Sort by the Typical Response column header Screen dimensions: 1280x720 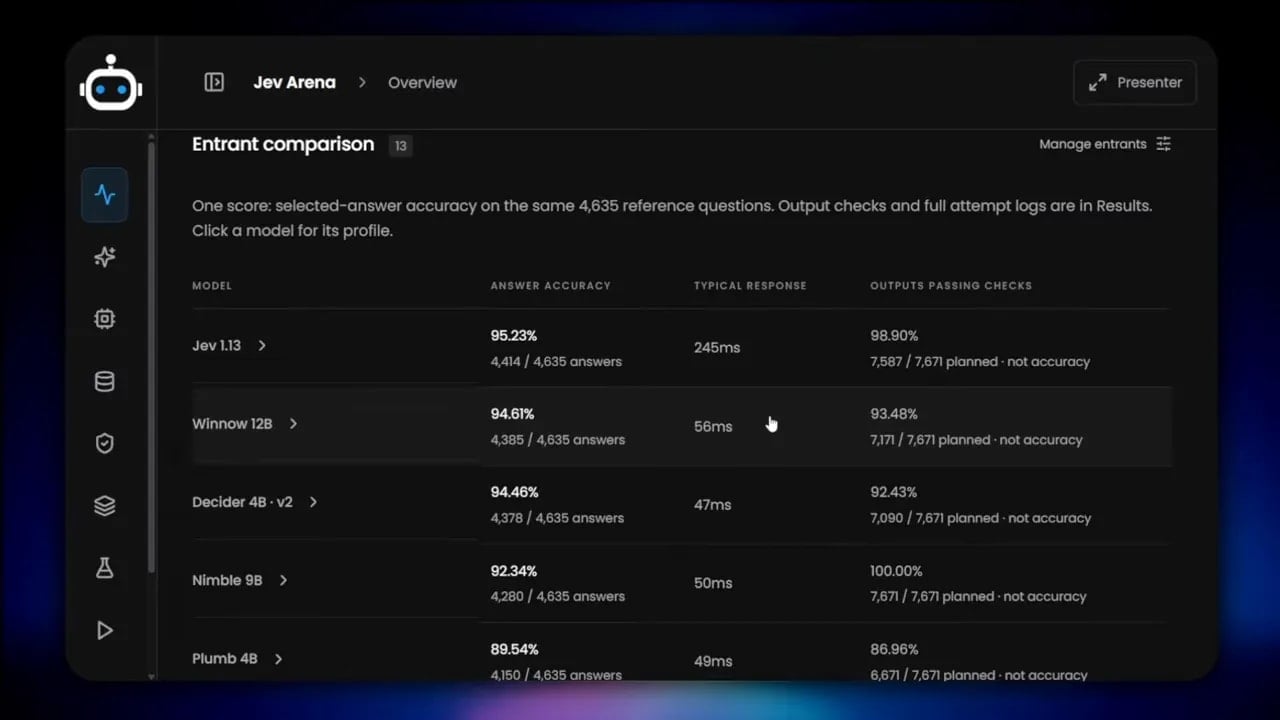750,286
